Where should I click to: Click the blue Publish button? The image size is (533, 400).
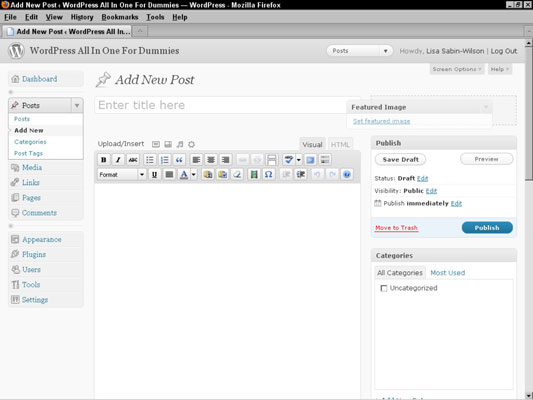pyautogui.click(x=487, y=228)
